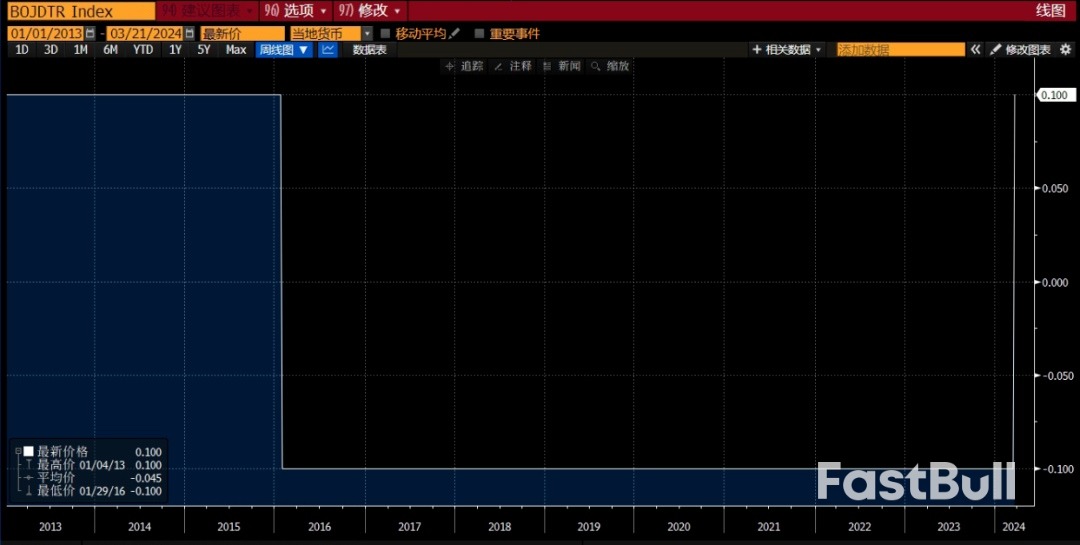1080x545 pixels.
Task: Expand the 当地货币 currency dropdown
Action: pos(367,33)
